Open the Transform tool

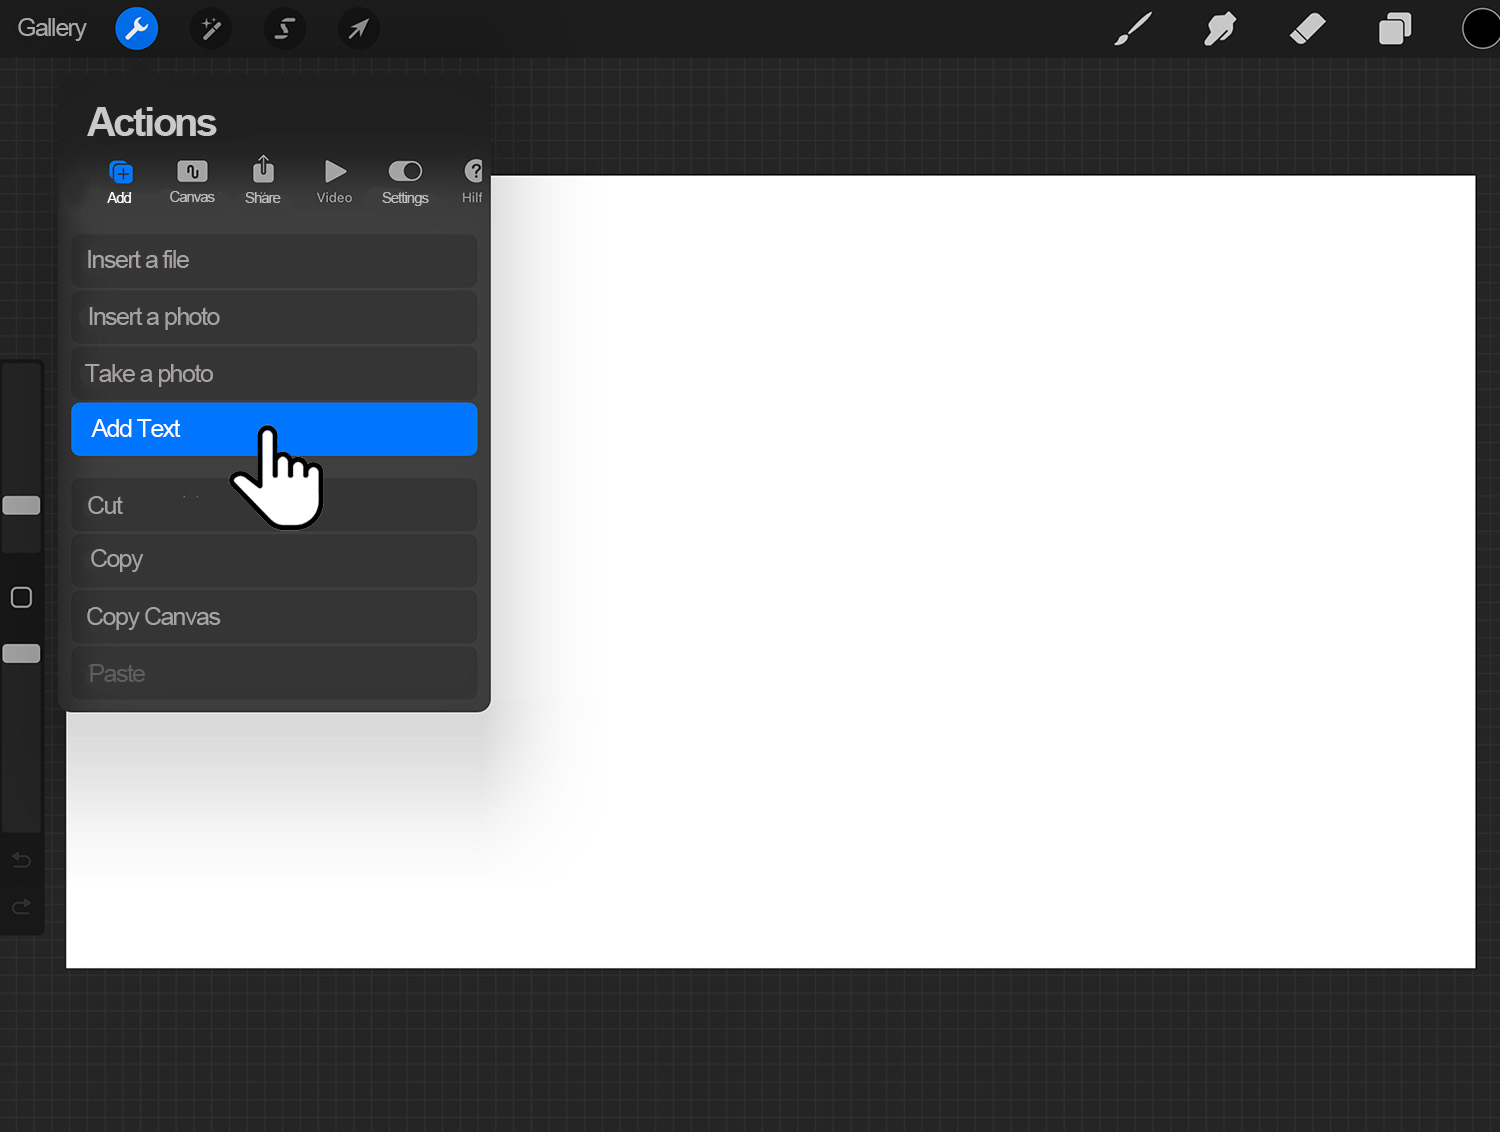(x=359, y=28)
